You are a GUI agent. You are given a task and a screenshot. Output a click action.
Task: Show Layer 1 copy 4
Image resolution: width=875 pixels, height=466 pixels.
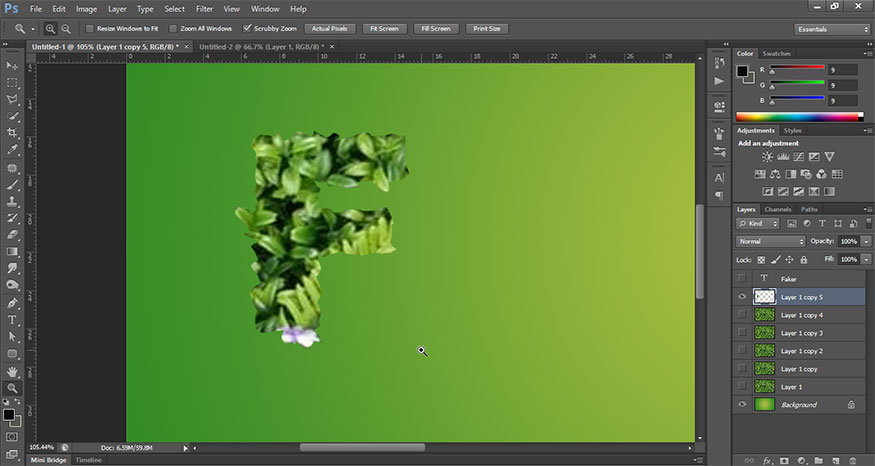[x=742, y=315]
